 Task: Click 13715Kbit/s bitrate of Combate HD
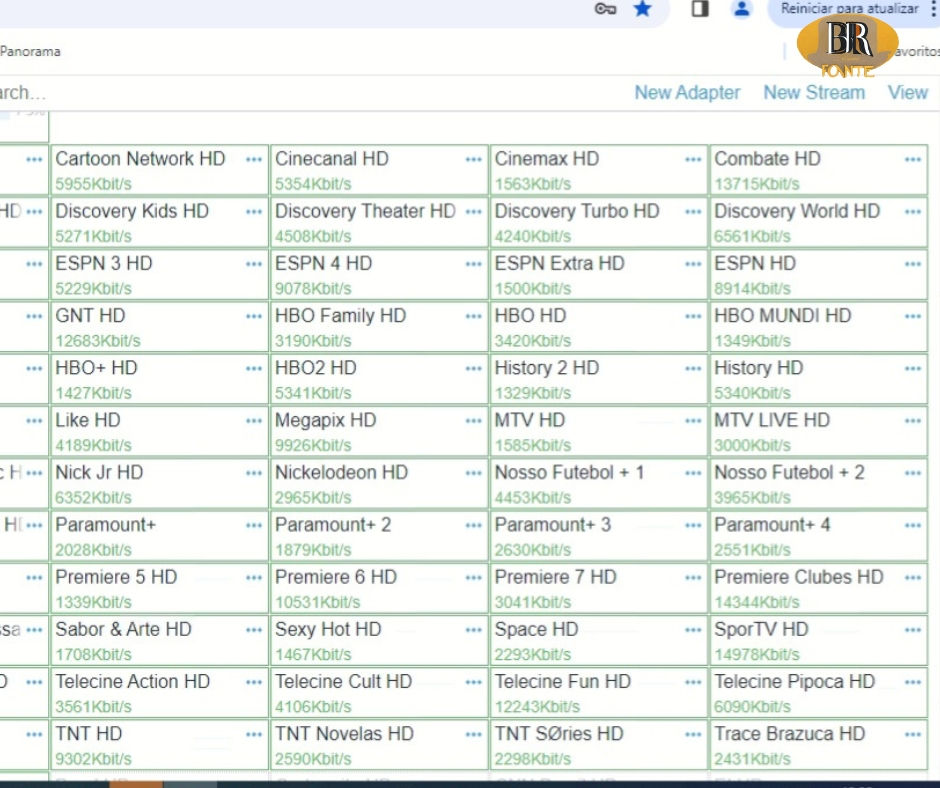pyautogui.click(x=757, y=184)
